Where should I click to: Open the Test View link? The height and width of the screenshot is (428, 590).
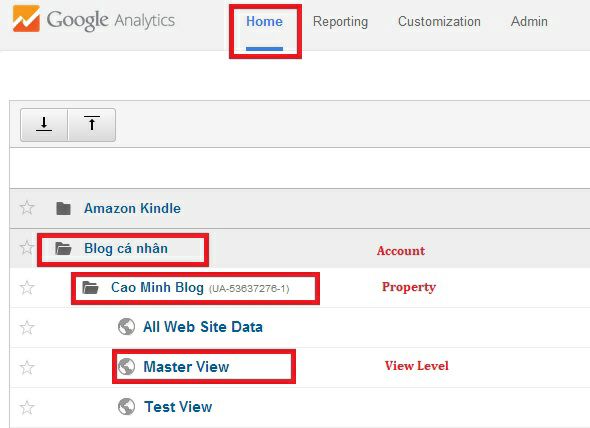[x=178, y=407]
